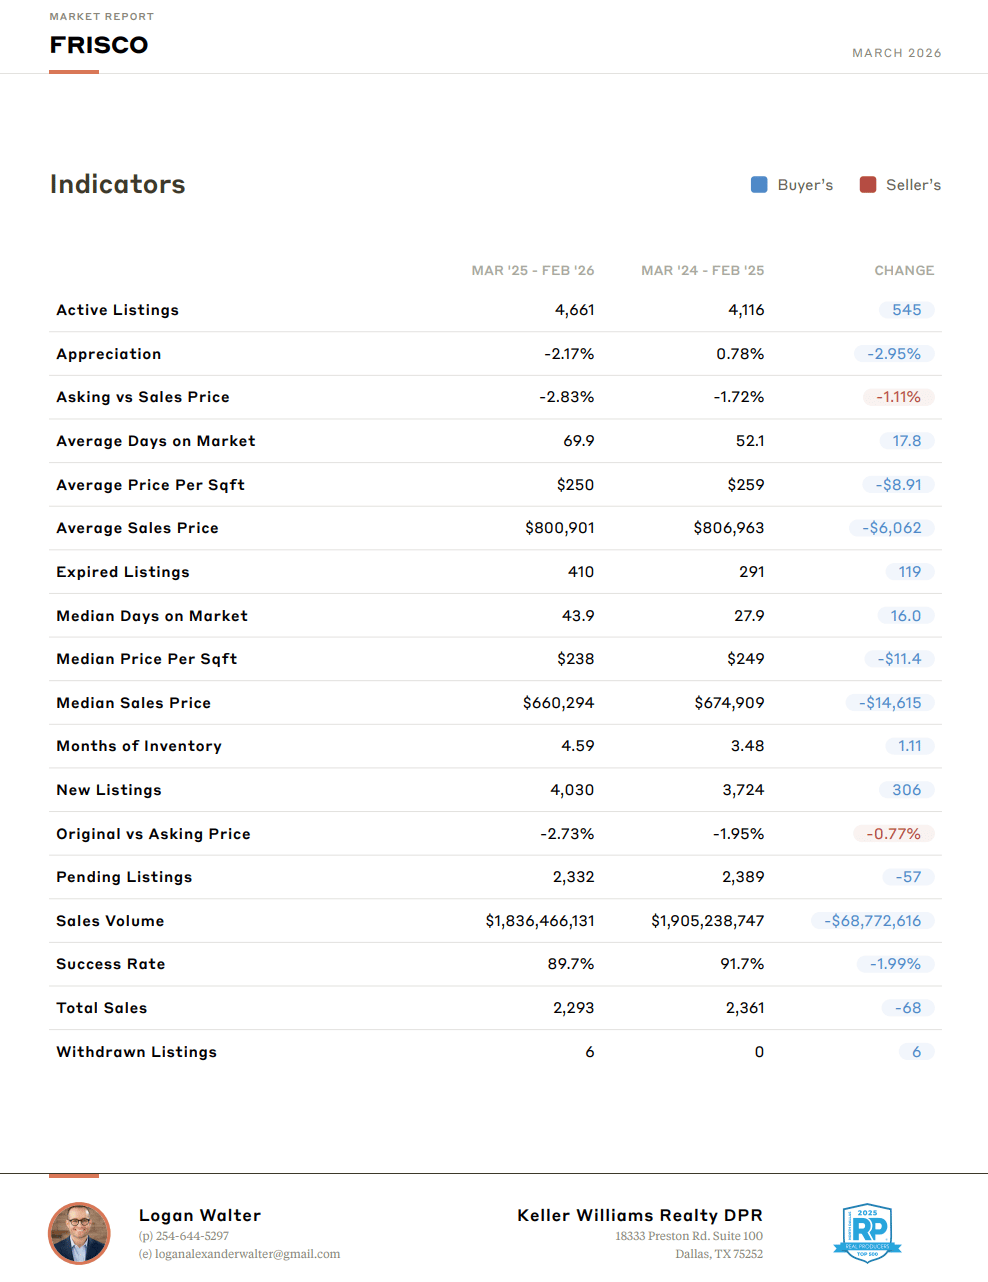
Task: Click the Active Listings change badge 545
Action: (x=906, y=310)
